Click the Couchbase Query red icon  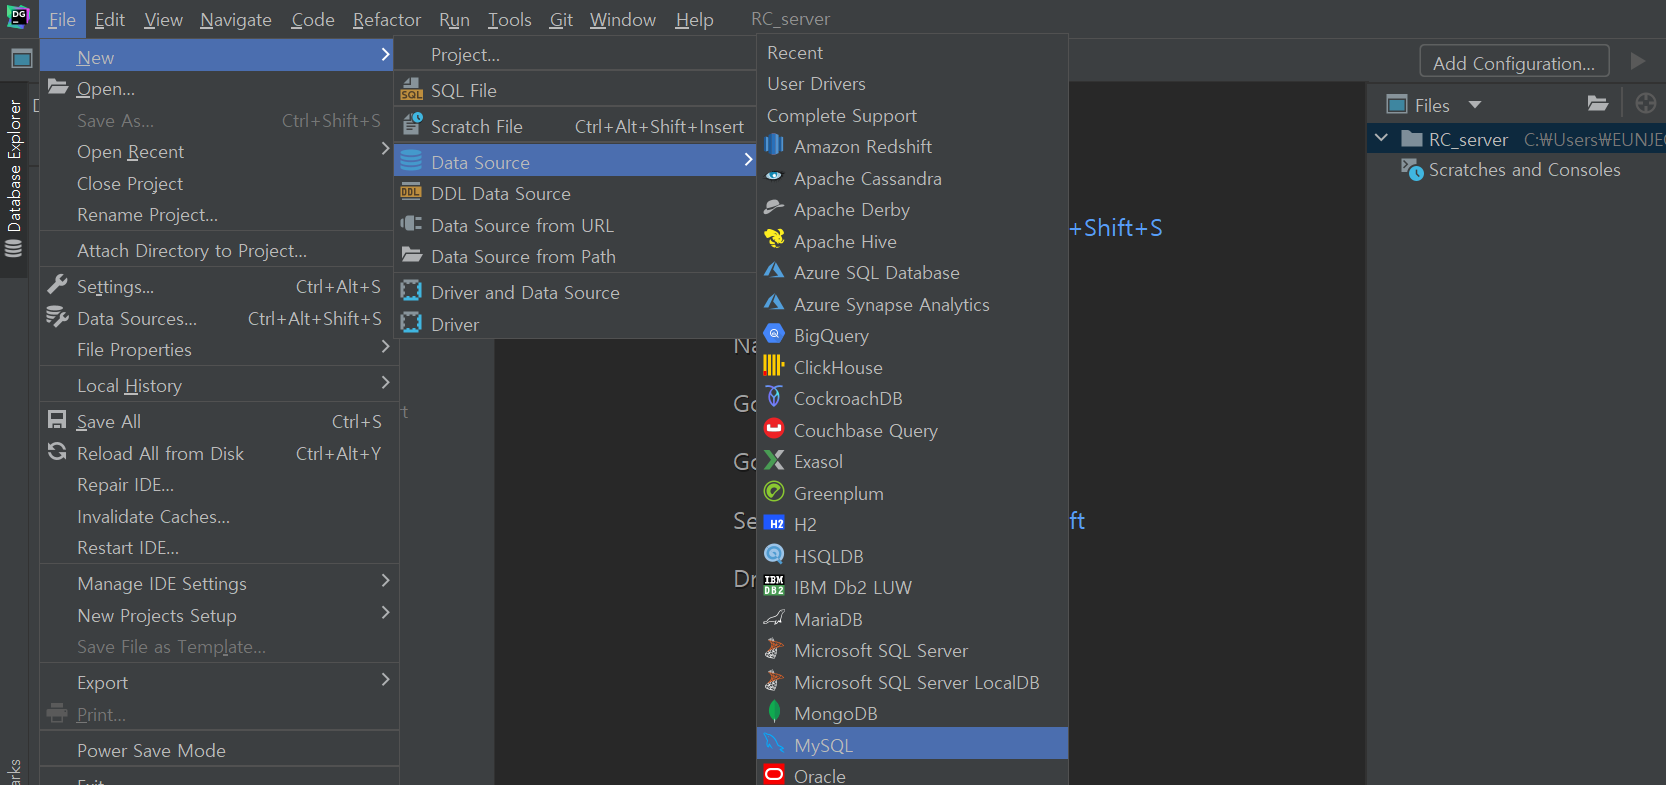pos(774,429)
